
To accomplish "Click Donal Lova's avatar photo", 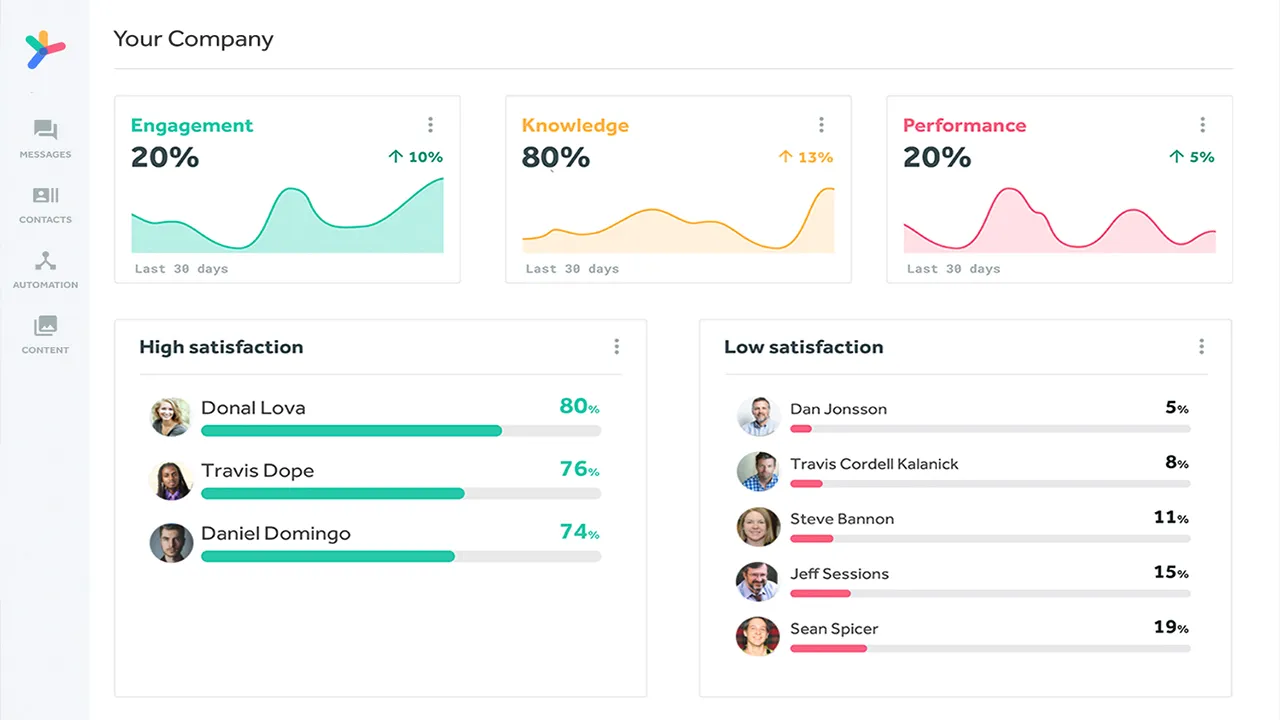I will point(170,417).
